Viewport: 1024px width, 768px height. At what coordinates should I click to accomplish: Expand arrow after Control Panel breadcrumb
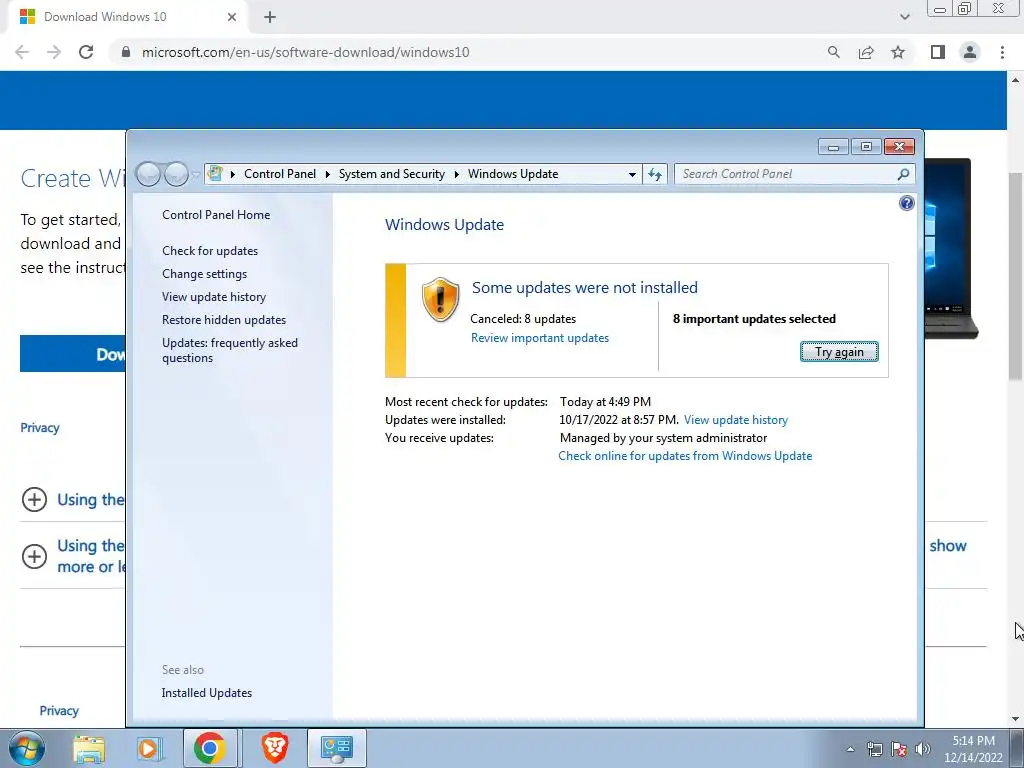coord(328,174)
